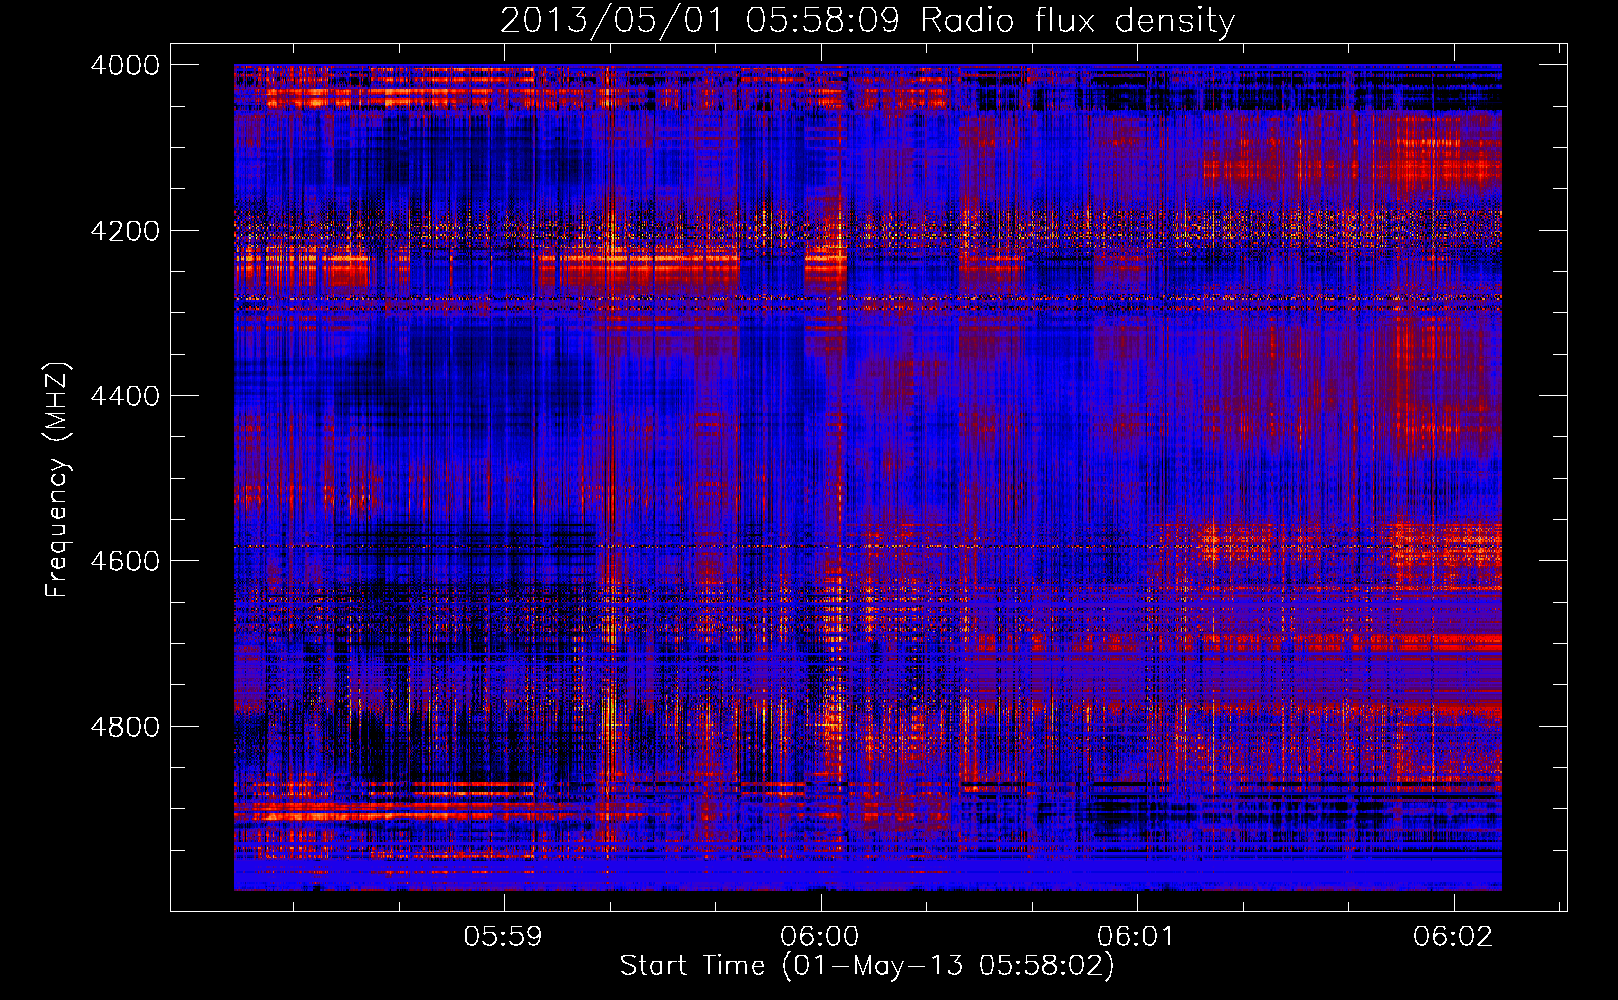
Task: Click the 06:01 time axis label
Action: pyautogui.click(x=1135, y=937)
